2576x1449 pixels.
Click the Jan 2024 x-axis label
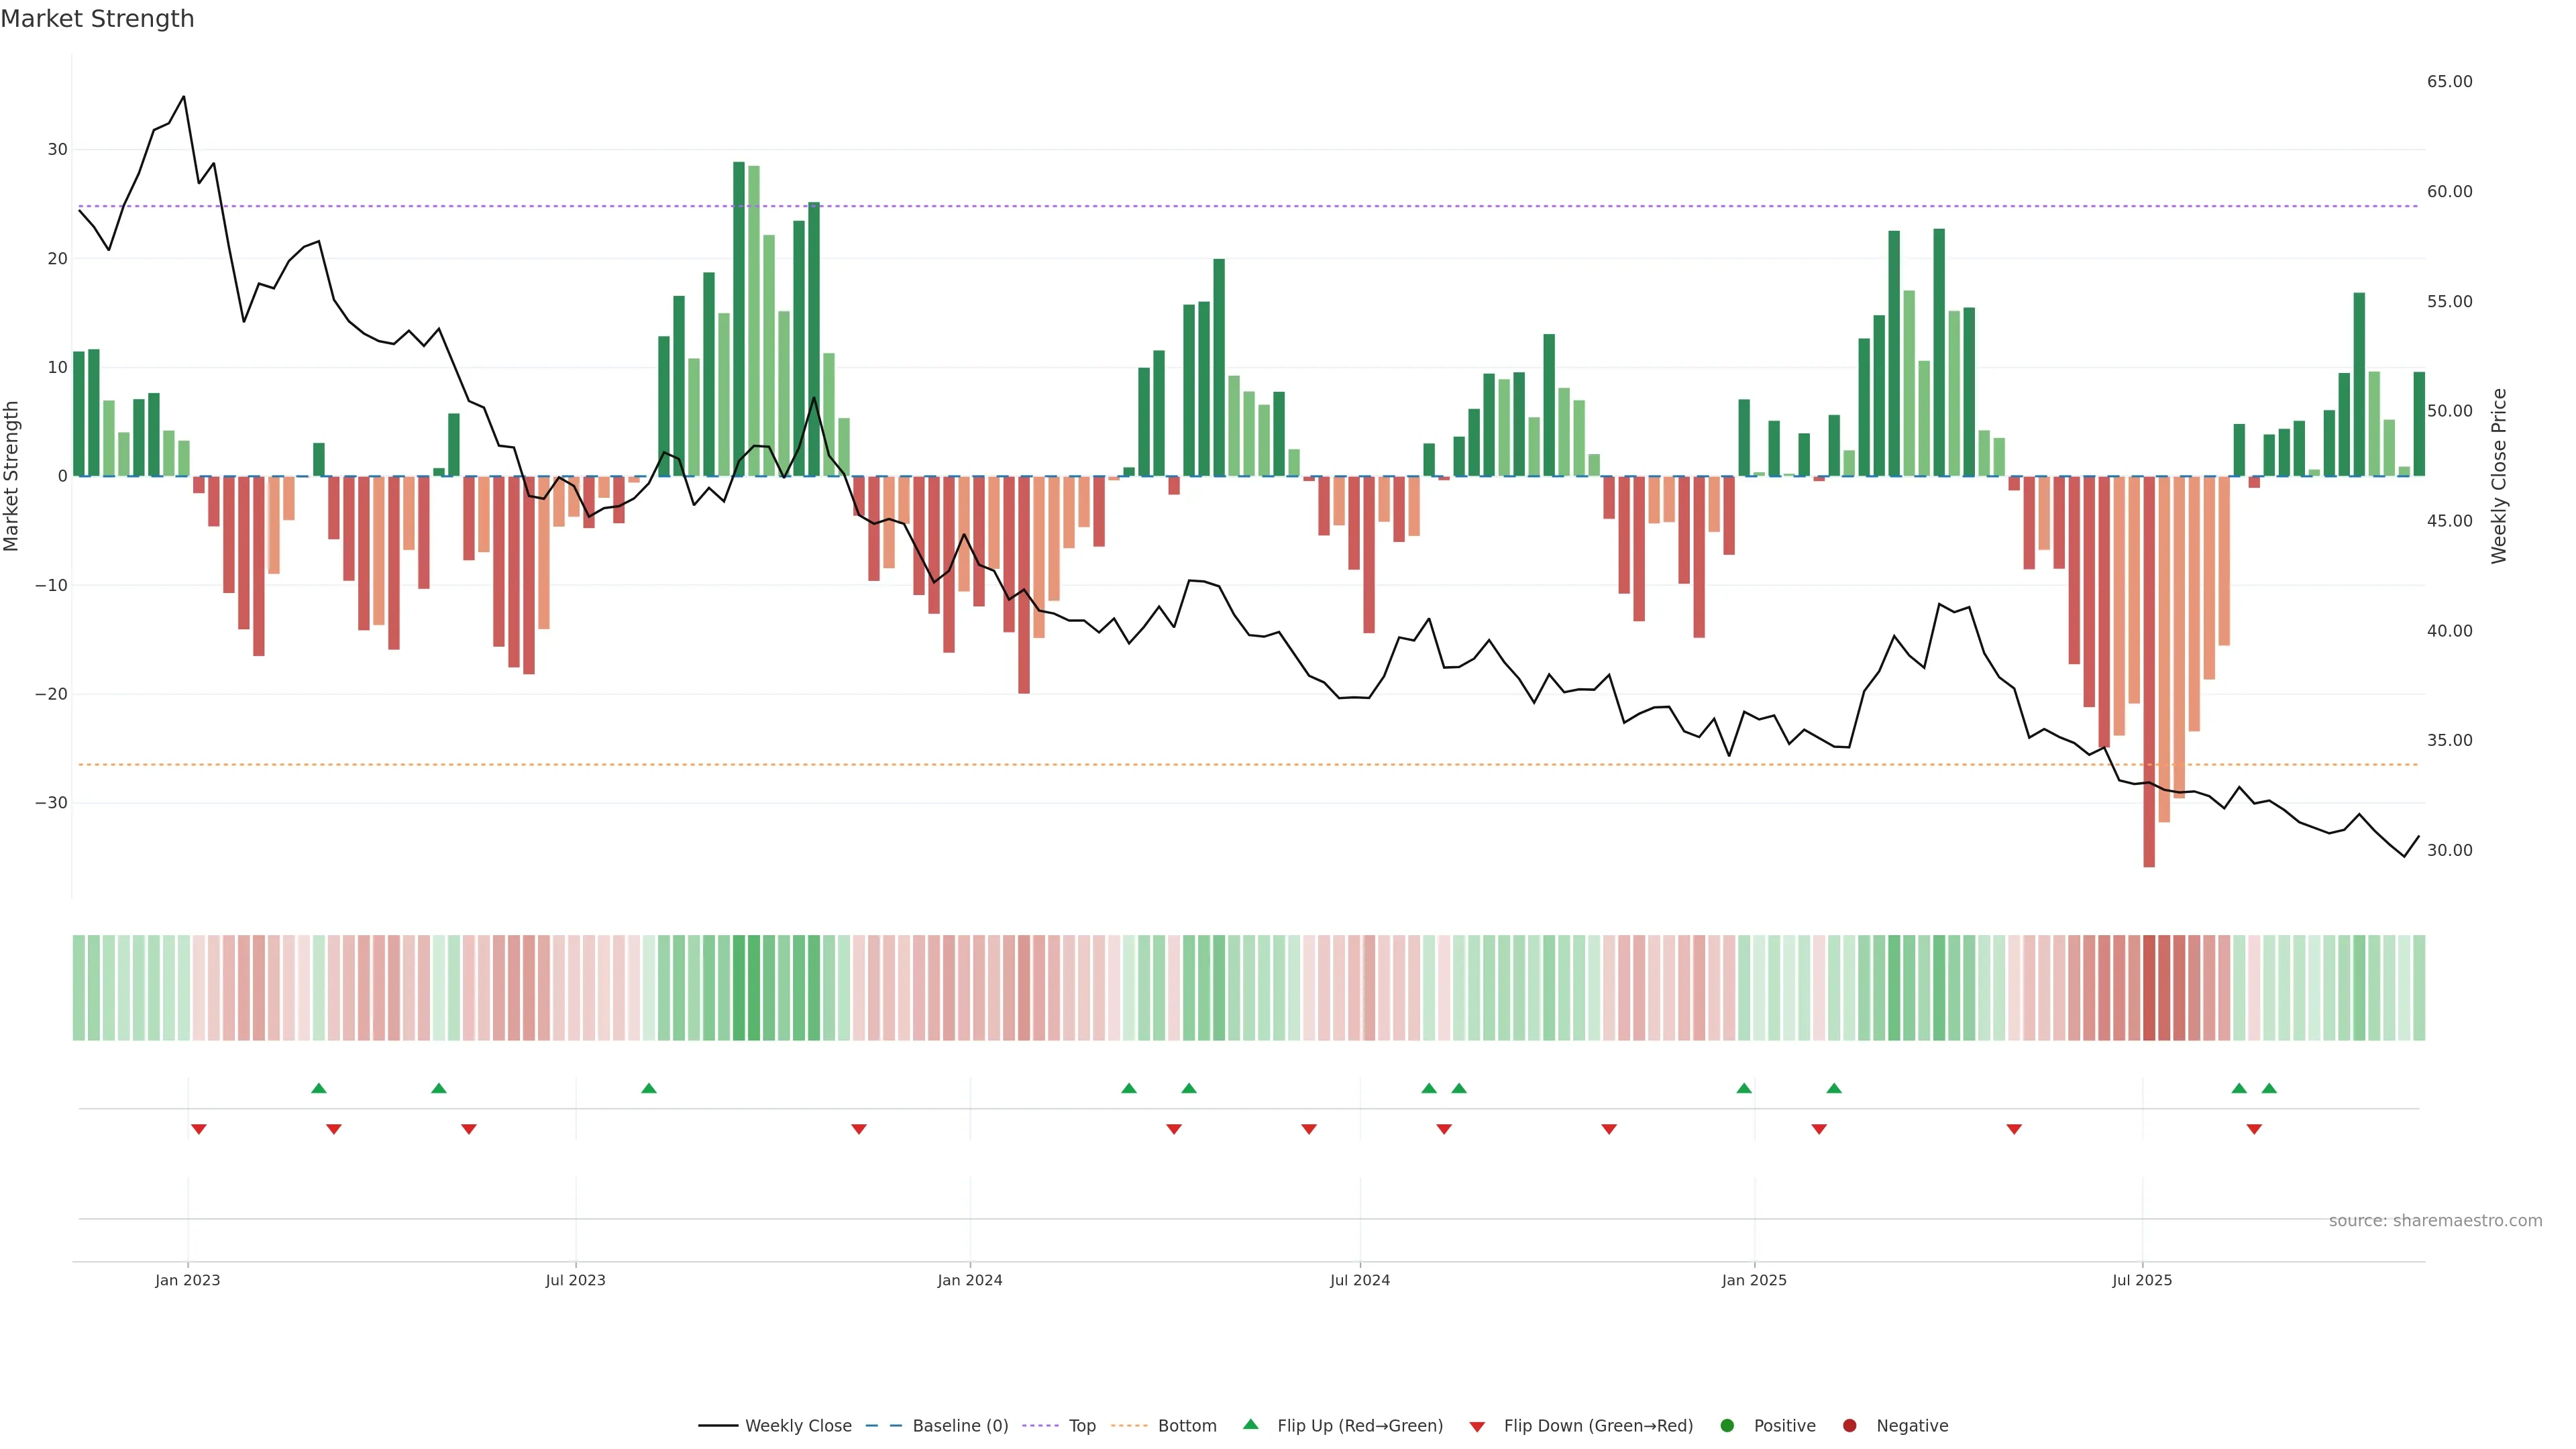coord(969,1280)
